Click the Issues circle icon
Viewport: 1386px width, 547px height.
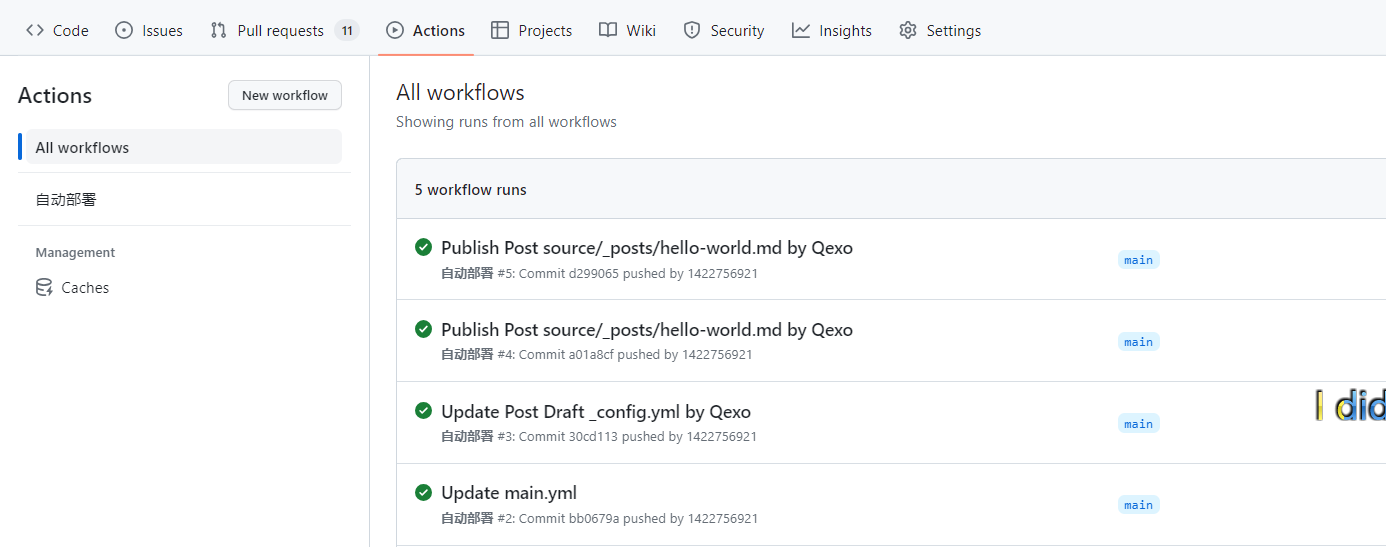pos(124,30)
